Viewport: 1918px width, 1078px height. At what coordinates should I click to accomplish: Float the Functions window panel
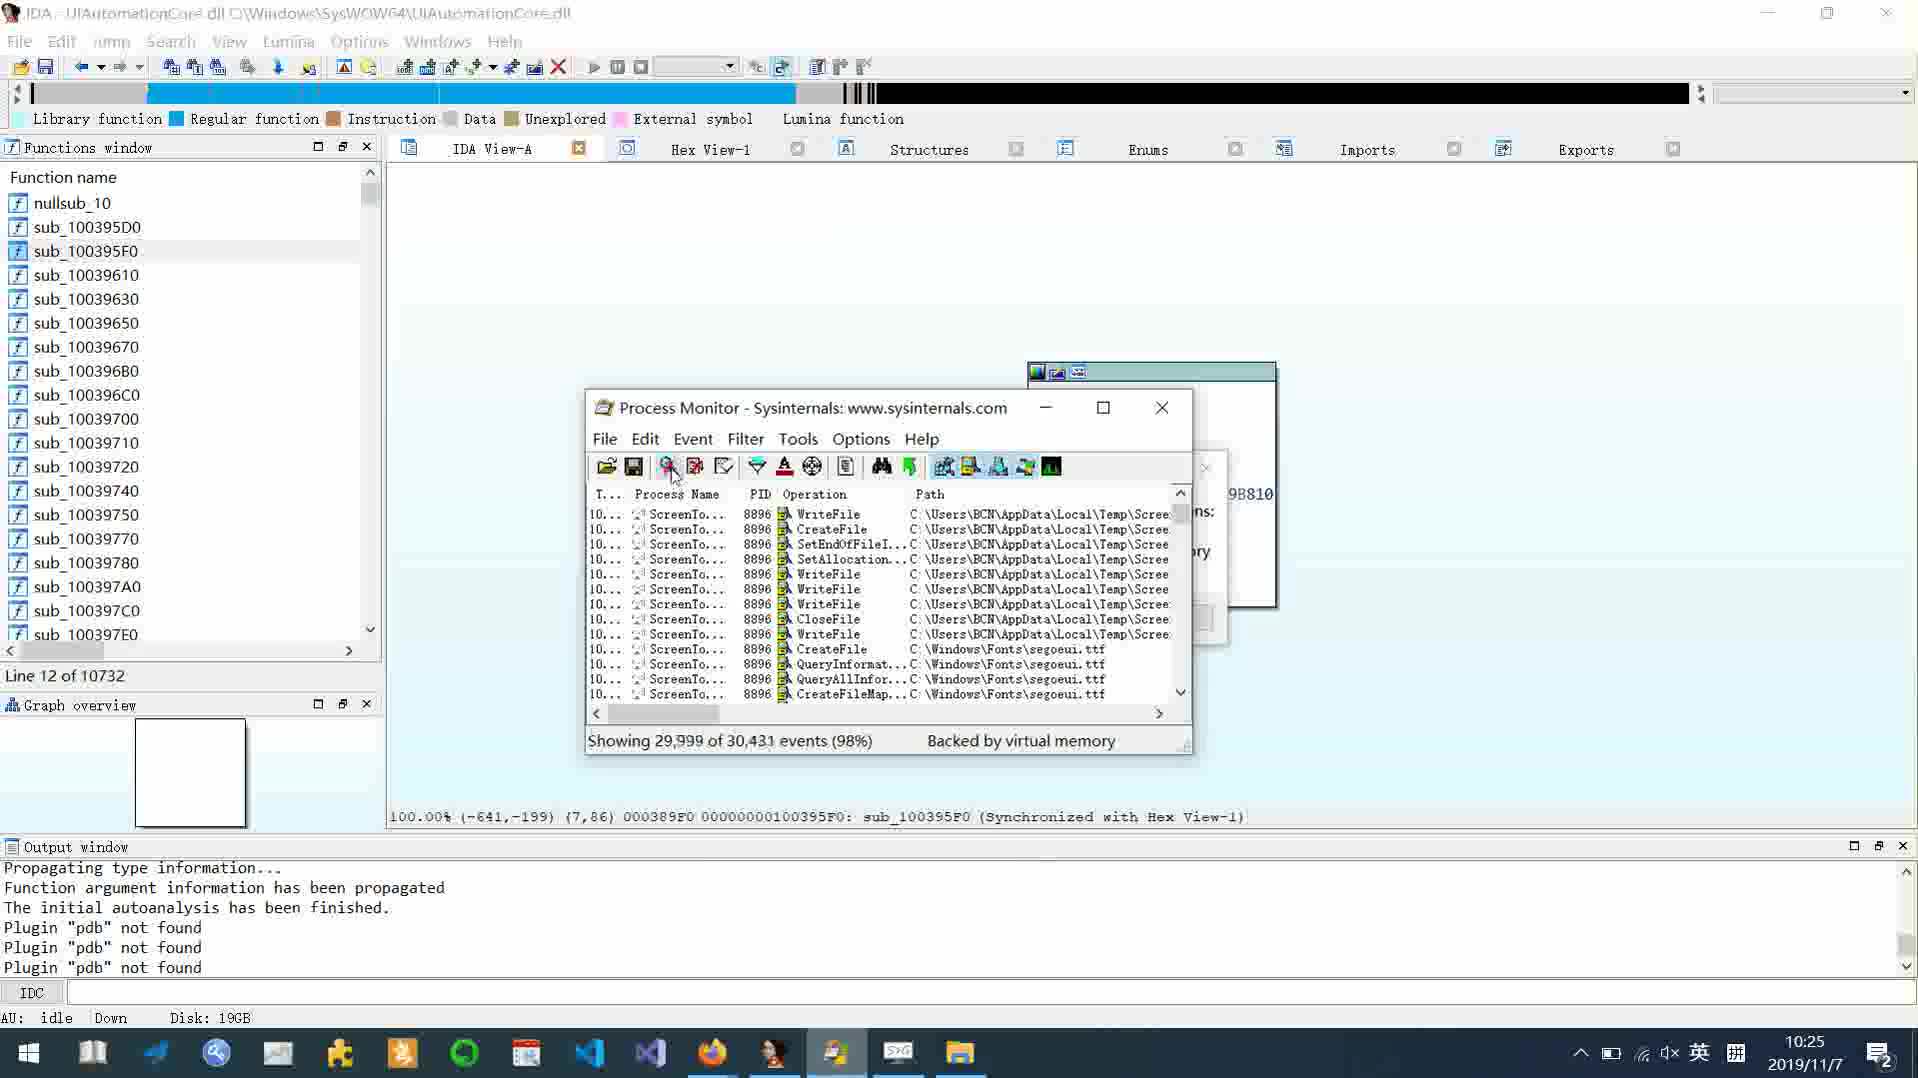(343, 147)
